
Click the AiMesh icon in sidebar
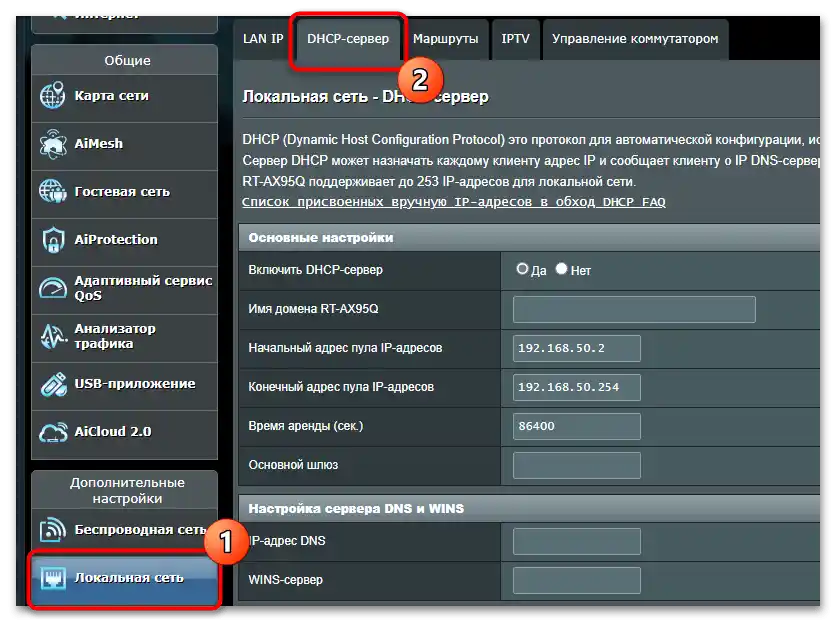(x=52, y=144)
